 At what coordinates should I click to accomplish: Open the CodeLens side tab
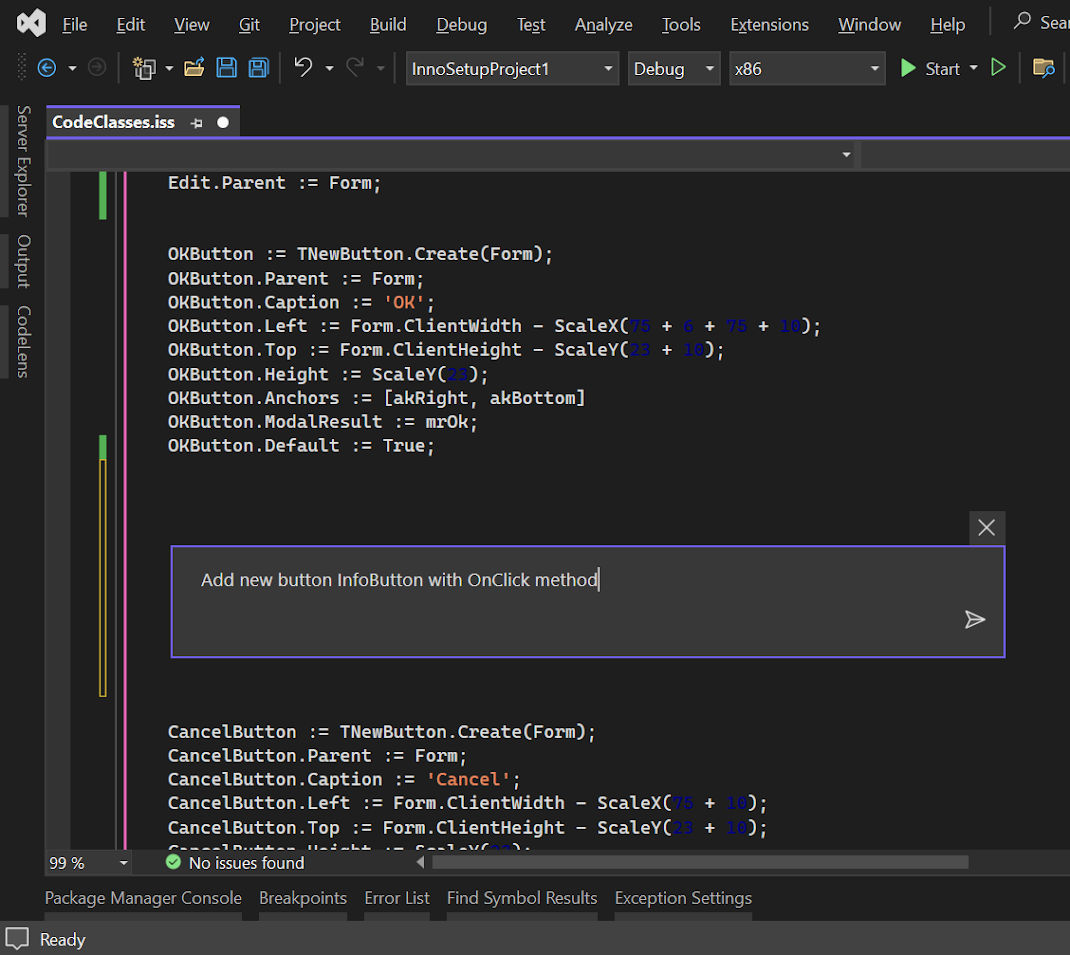(23, 341)
